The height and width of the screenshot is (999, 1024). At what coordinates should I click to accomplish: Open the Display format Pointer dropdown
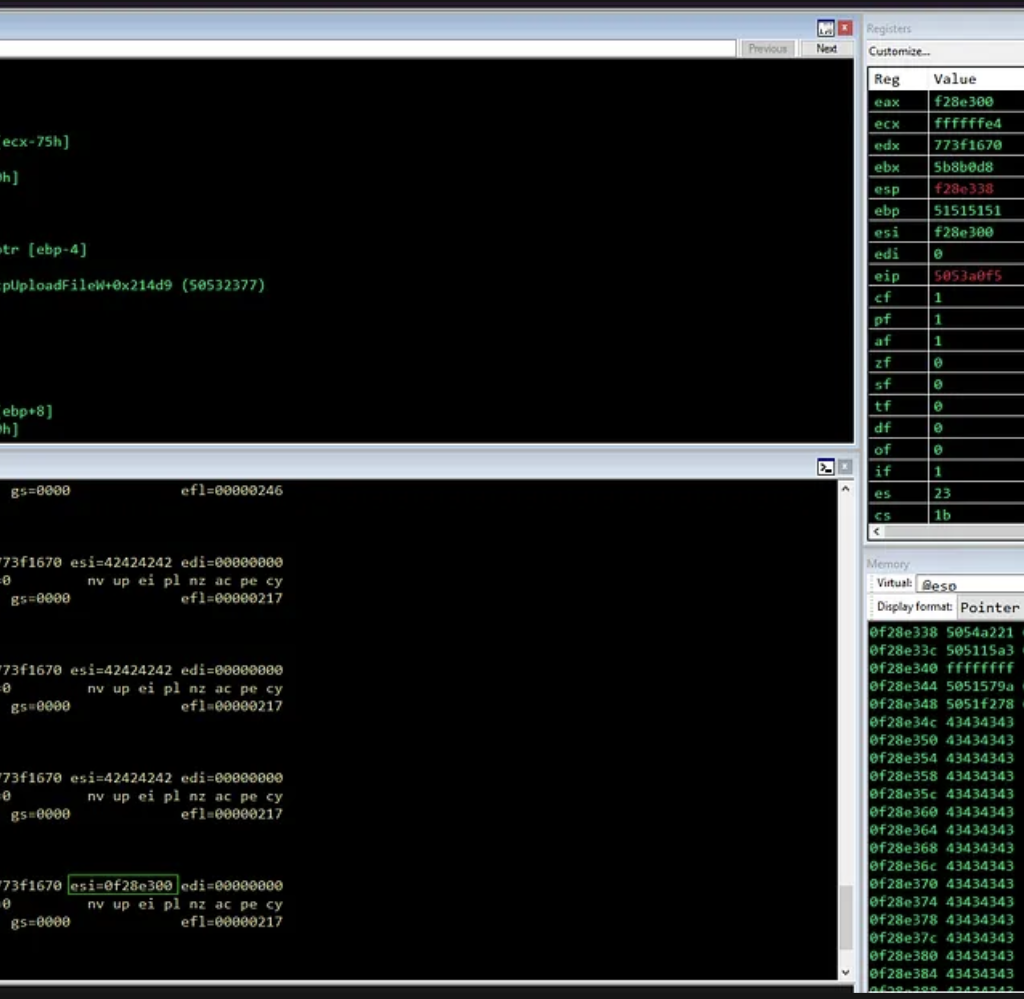pyautogui.click(x=989, y=607)
